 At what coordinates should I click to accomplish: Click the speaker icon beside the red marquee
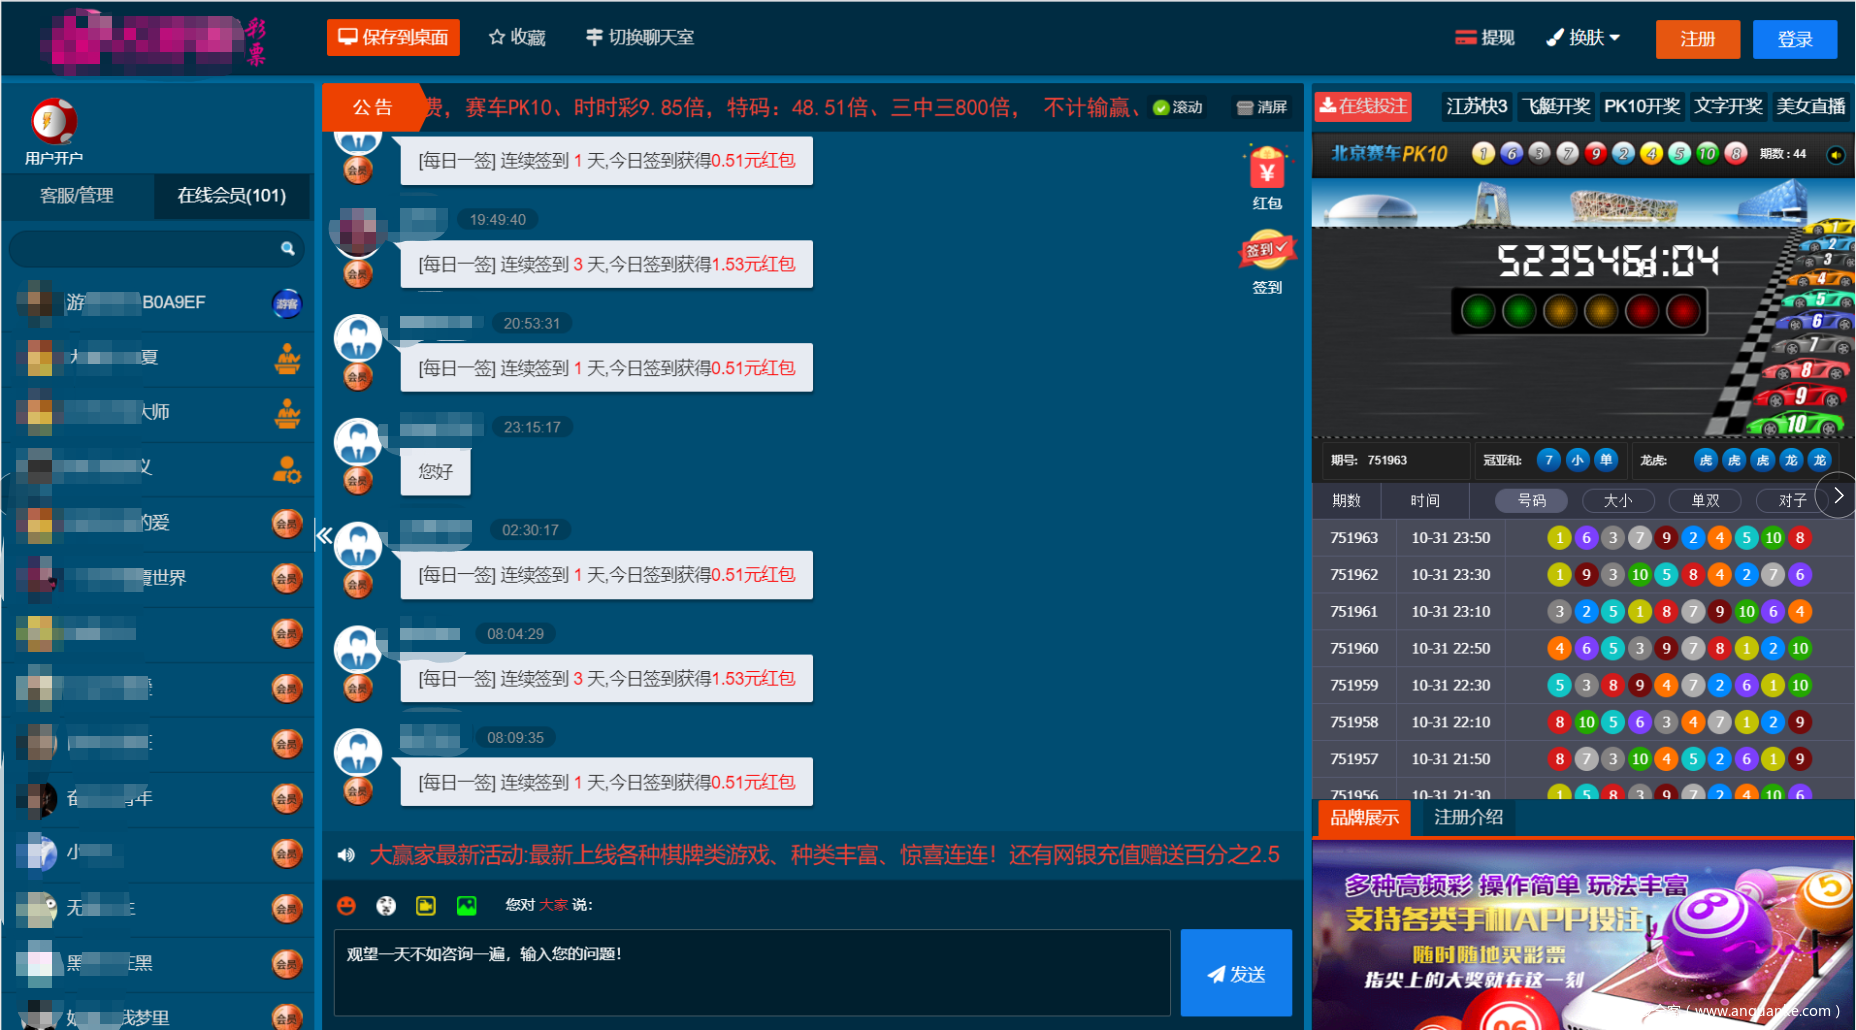coord(346,855)
